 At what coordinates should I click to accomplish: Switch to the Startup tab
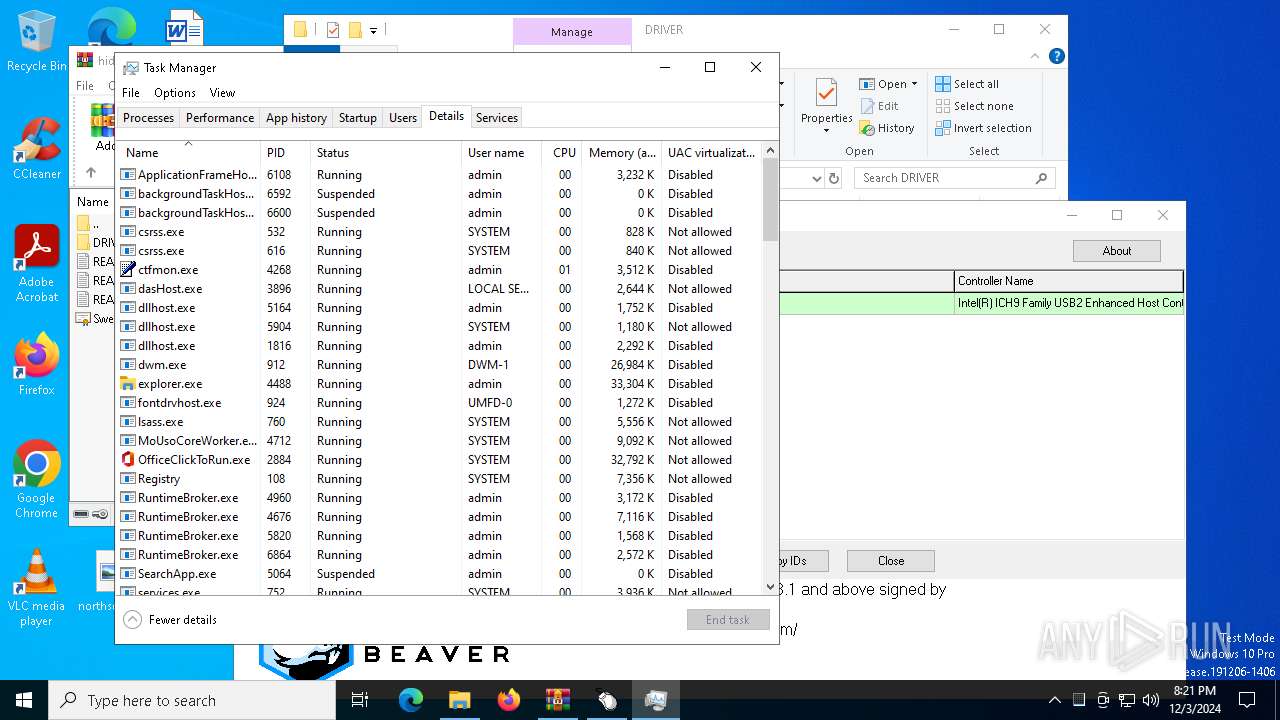[357, 118]
